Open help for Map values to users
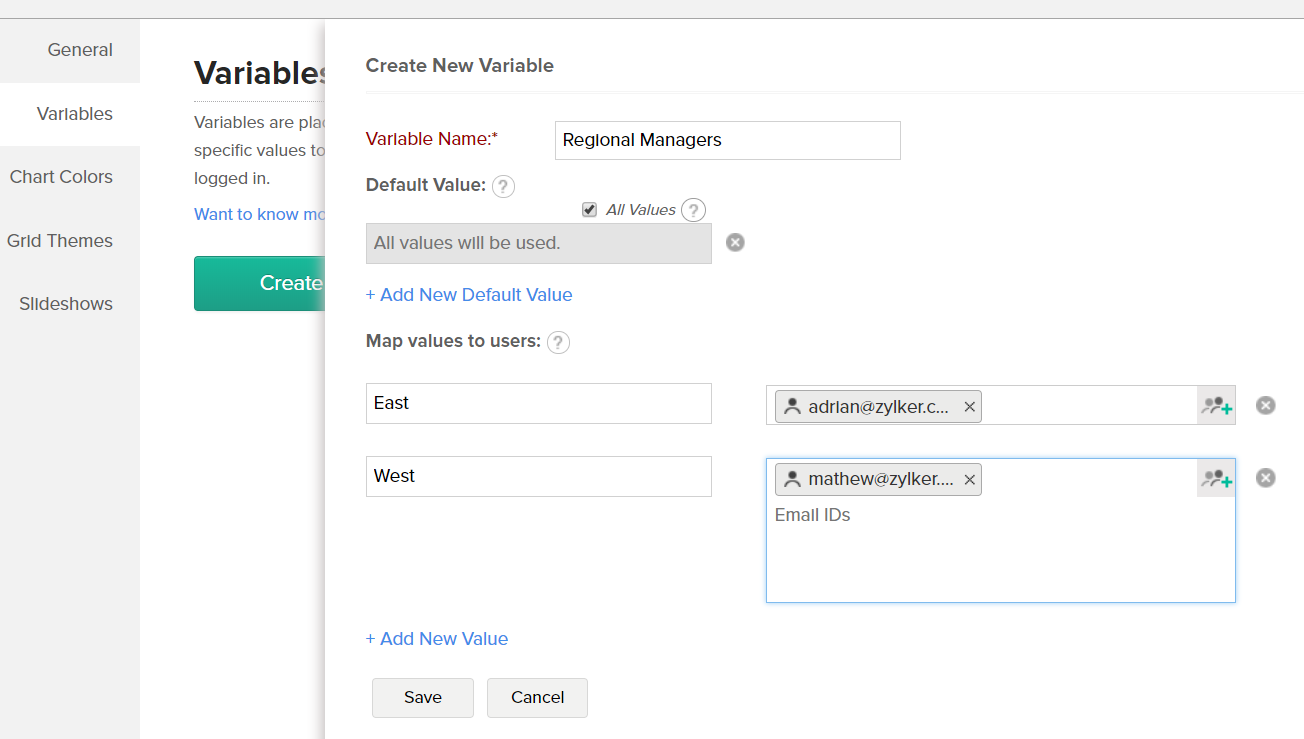The width and height of the screenshot is (1304, 739). [x=559, y=342]
